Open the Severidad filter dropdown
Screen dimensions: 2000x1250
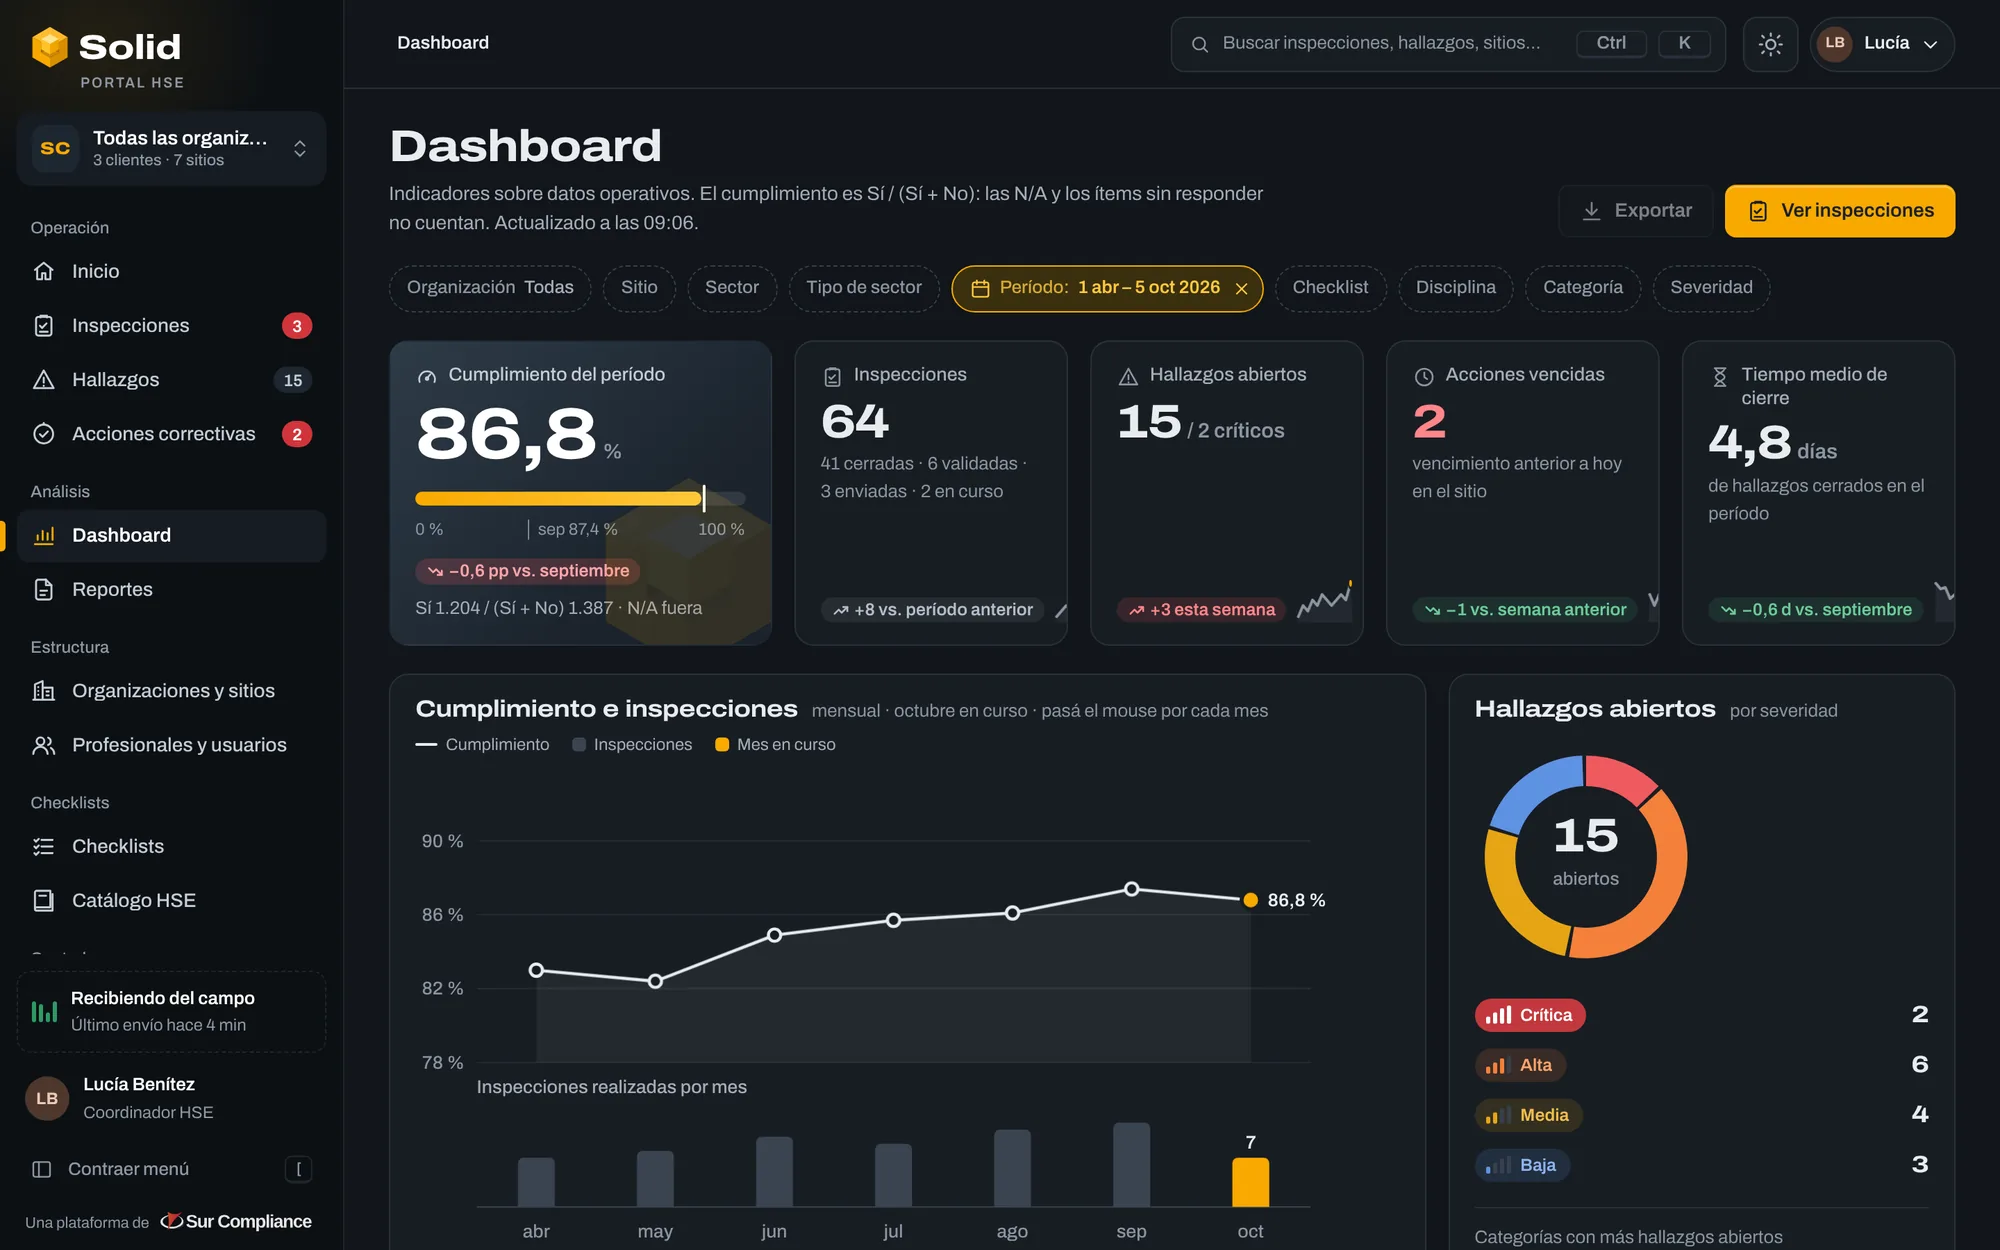click(x=1711, y=288)
